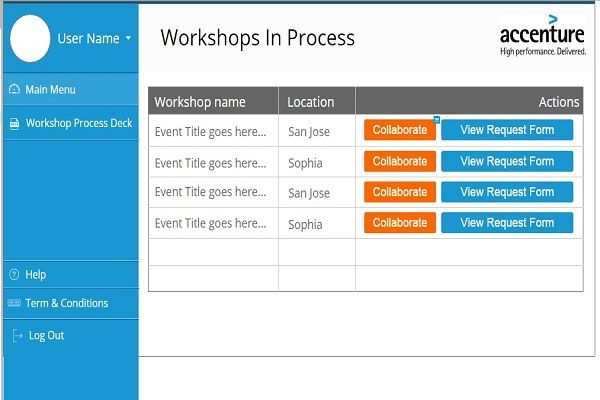Click the Workshop name column header
The image size is (600, 400).
[x=200, y=102]
